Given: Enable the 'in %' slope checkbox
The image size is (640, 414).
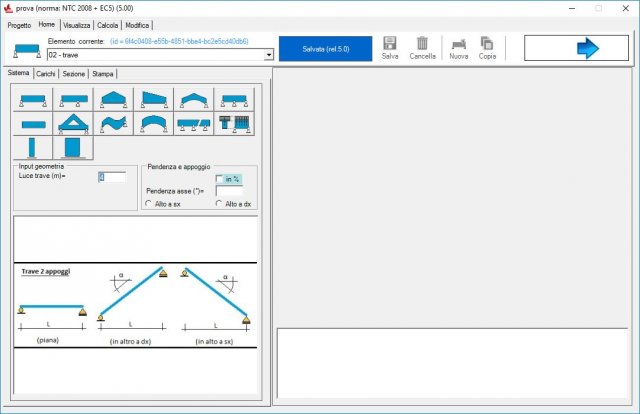Looking at the screenshot, I should click(x=221, y=179).
